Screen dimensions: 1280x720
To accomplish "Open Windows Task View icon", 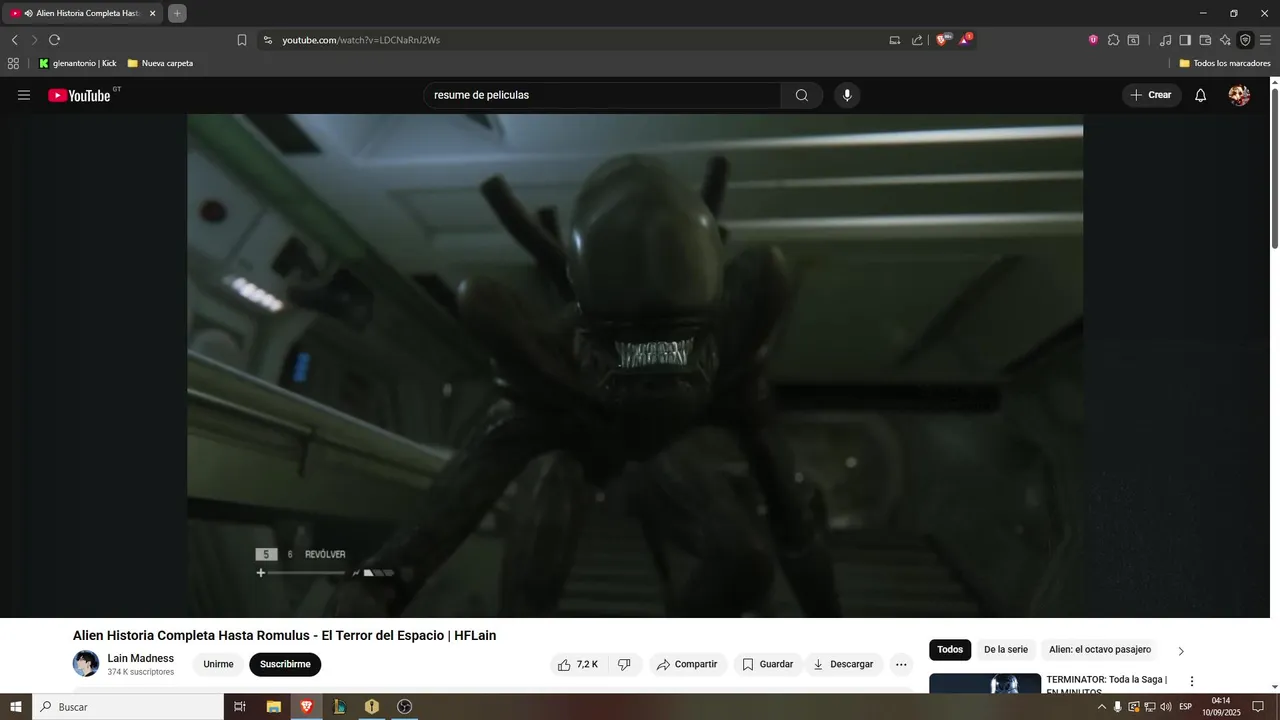I will 240,707.
